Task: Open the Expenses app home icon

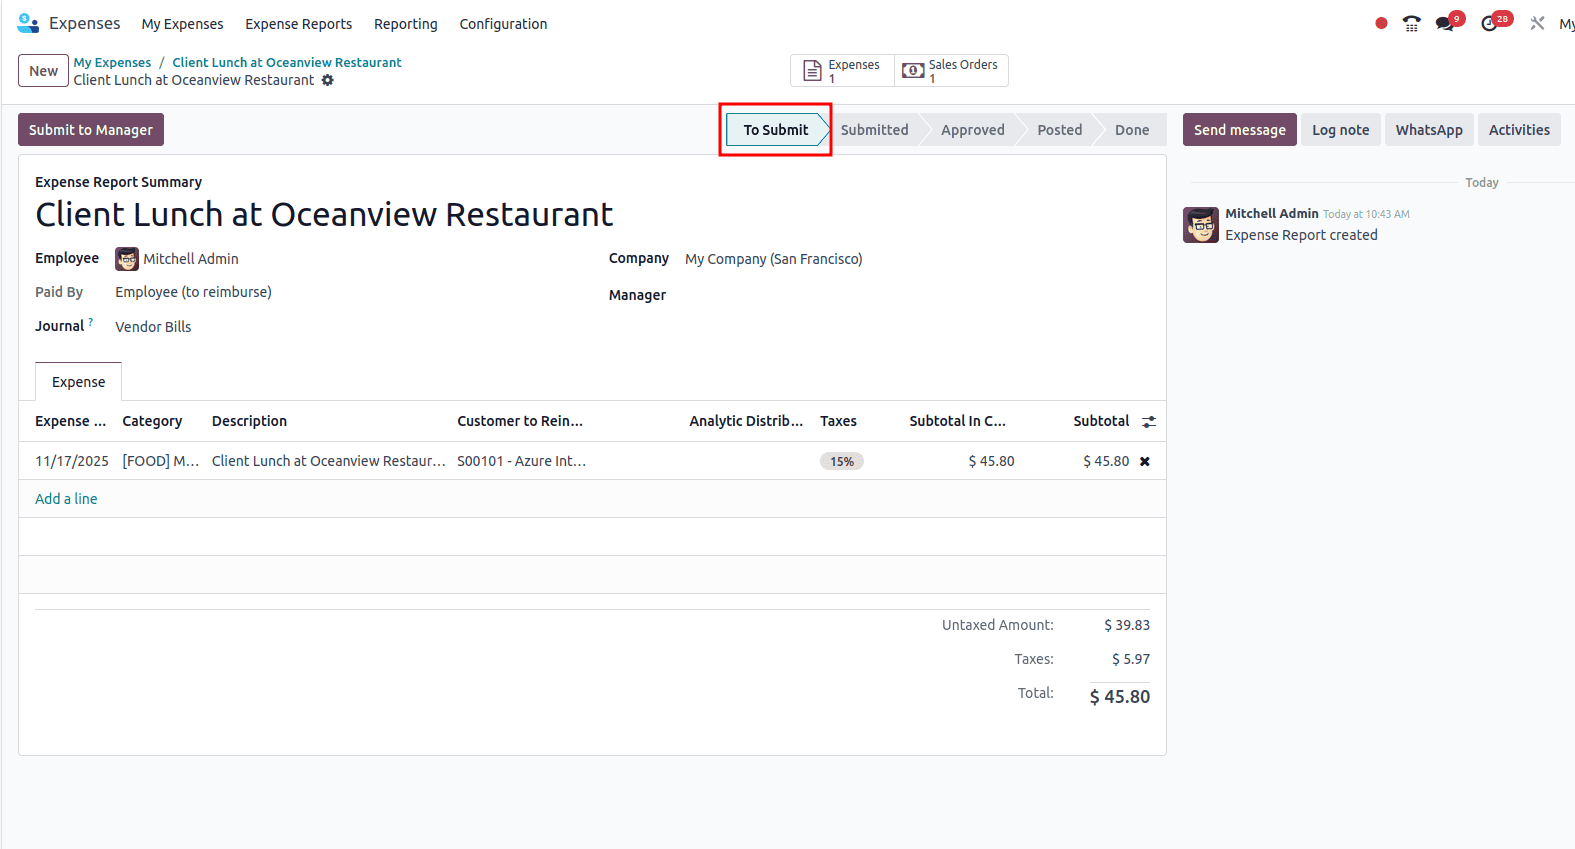Action: click(x=28, y=23)
